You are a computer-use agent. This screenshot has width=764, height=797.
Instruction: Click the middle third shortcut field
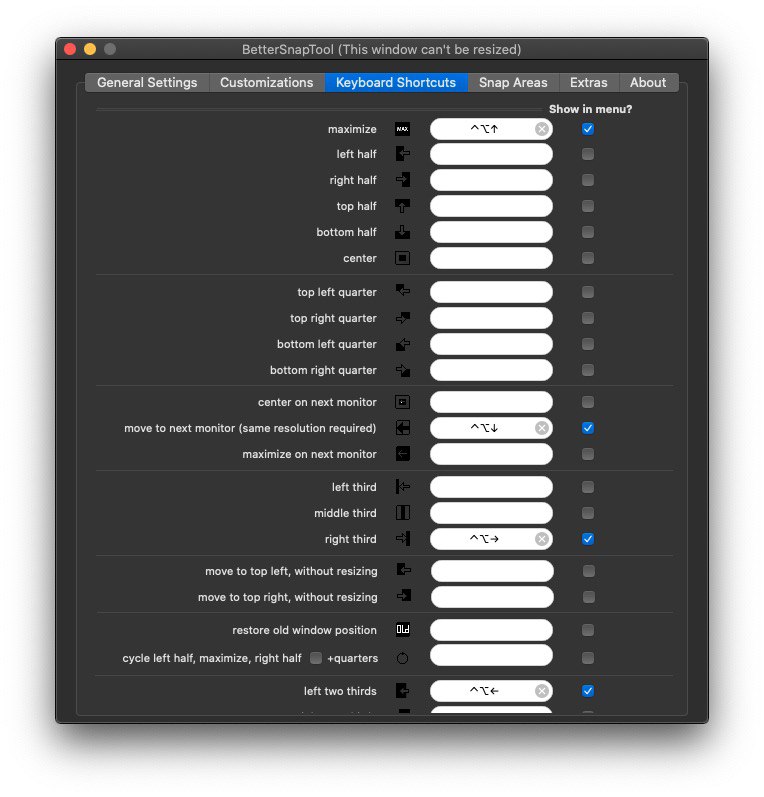coord(491,513)
